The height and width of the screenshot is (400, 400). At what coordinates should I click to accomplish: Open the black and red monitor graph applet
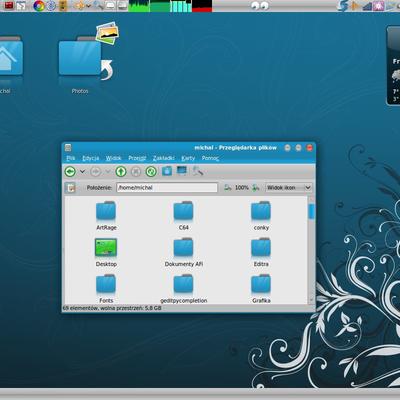pos(202,6)
